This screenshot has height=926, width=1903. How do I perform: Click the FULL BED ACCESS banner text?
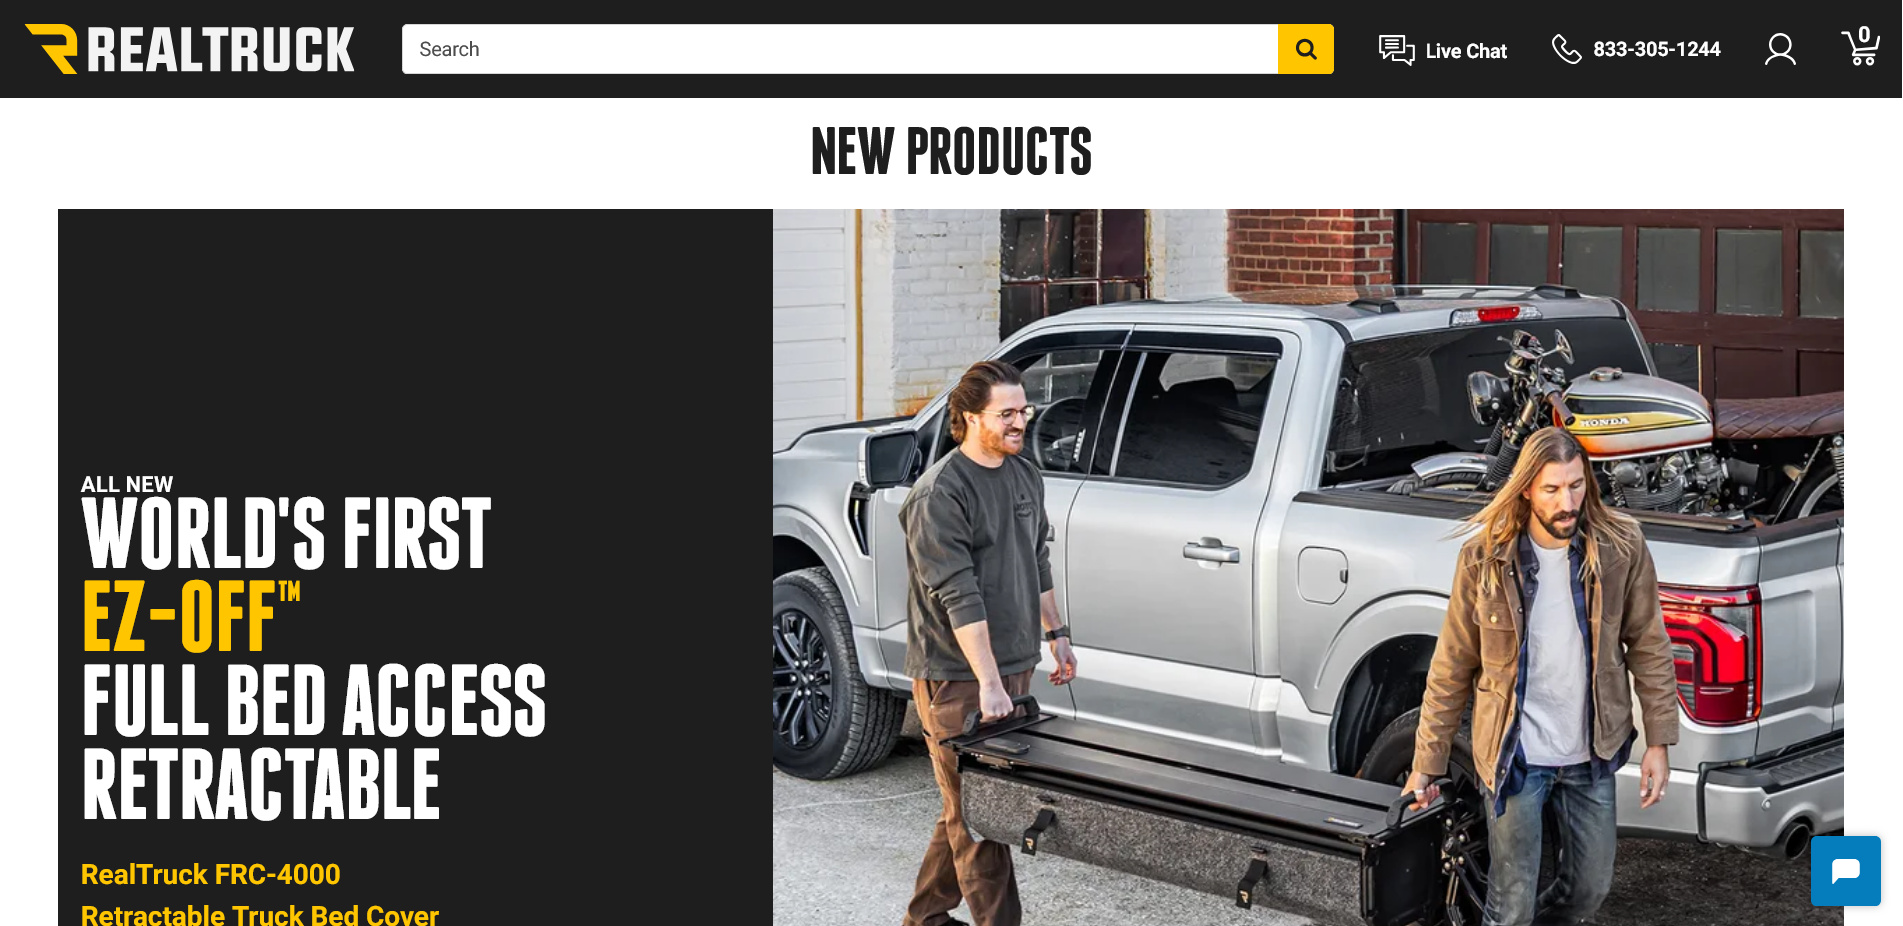314,701
